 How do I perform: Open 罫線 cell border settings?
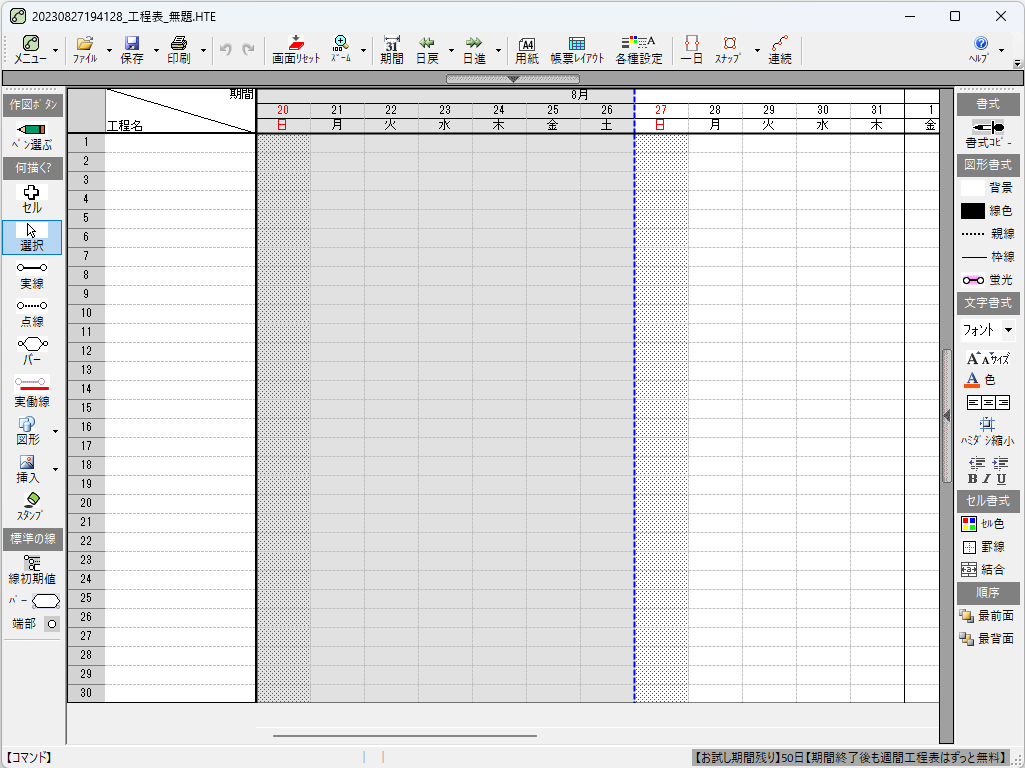point(983,547)
